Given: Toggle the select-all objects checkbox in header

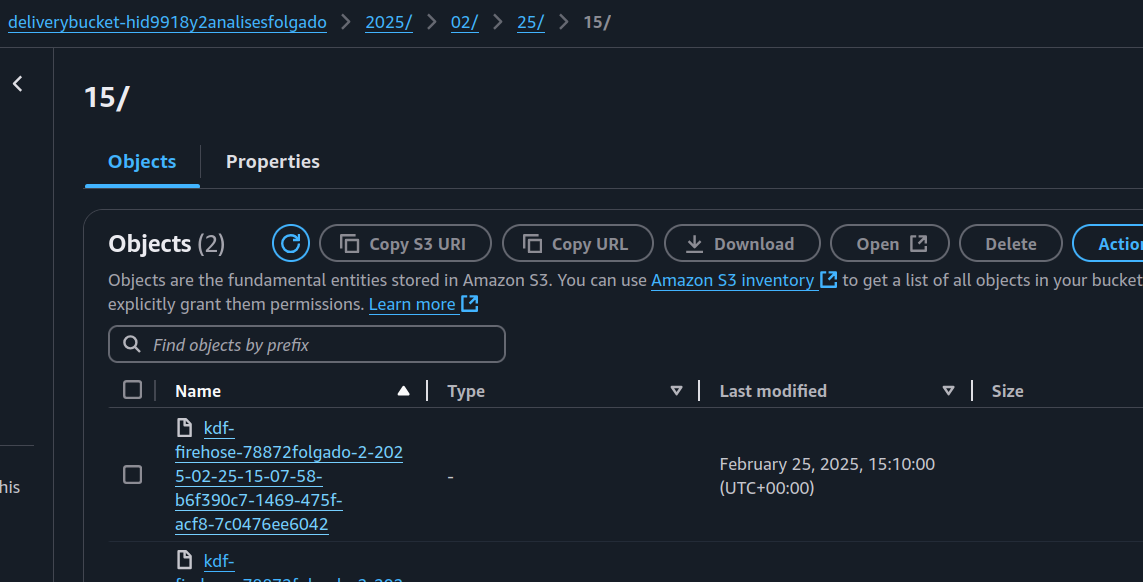Looking at the screenshot, I should [x=132, y=390].
